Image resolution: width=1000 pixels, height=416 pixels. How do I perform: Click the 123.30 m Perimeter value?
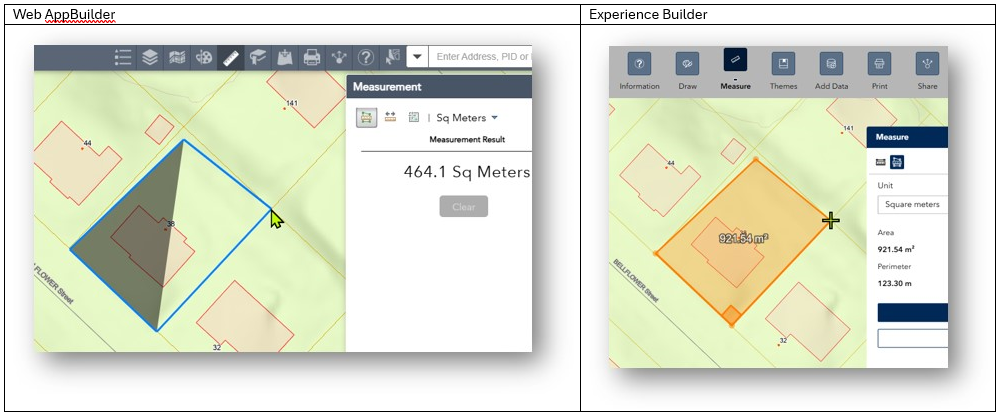(x=894, y=282)
